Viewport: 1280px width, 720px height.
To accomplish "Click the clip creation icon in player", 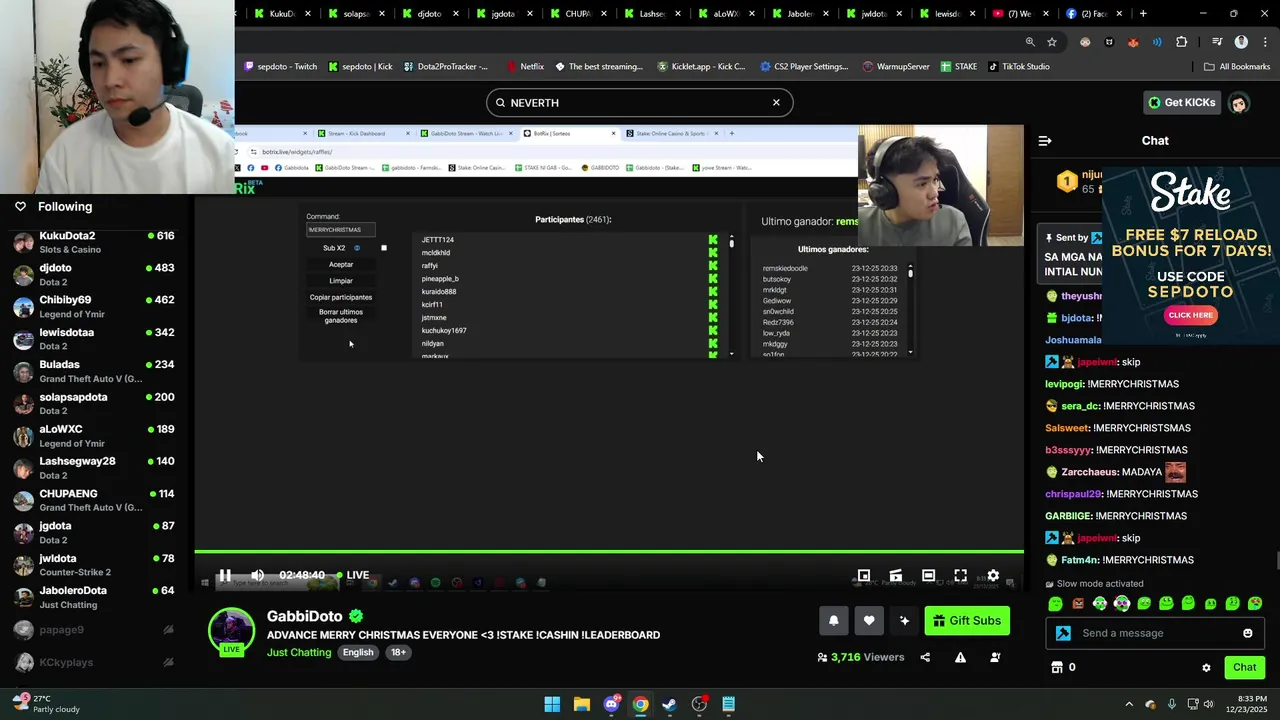I will click(x=896, y=575).
